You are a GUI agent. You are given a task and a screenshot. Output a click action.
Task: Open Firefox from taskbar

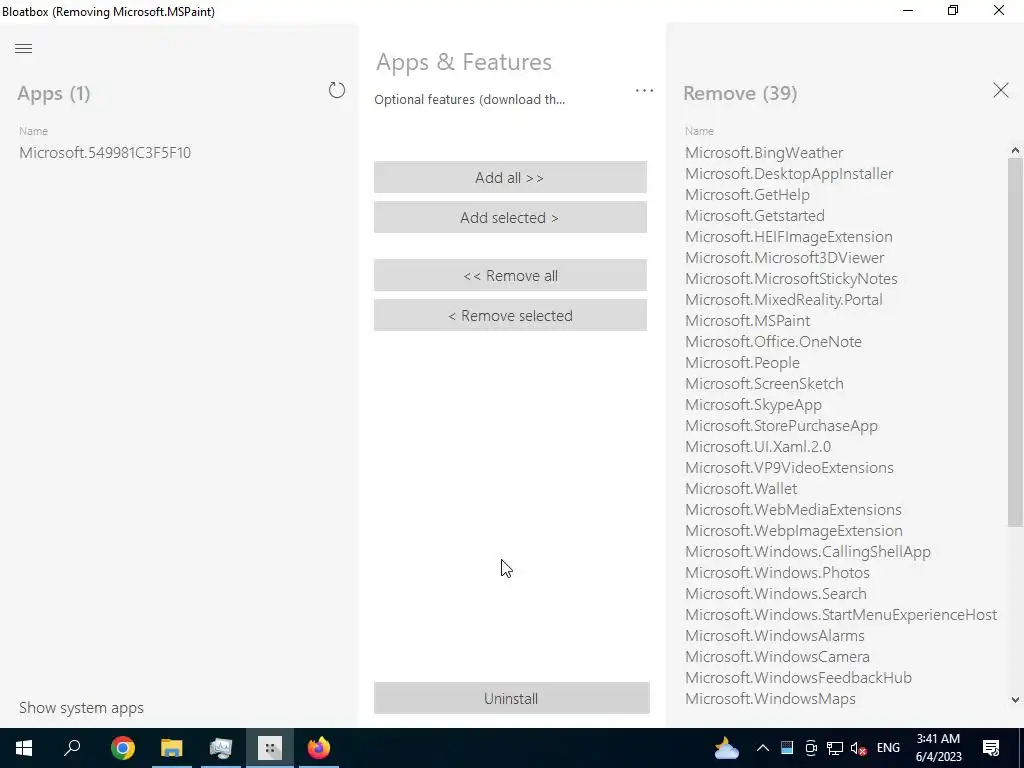click(x=319, y=748)
